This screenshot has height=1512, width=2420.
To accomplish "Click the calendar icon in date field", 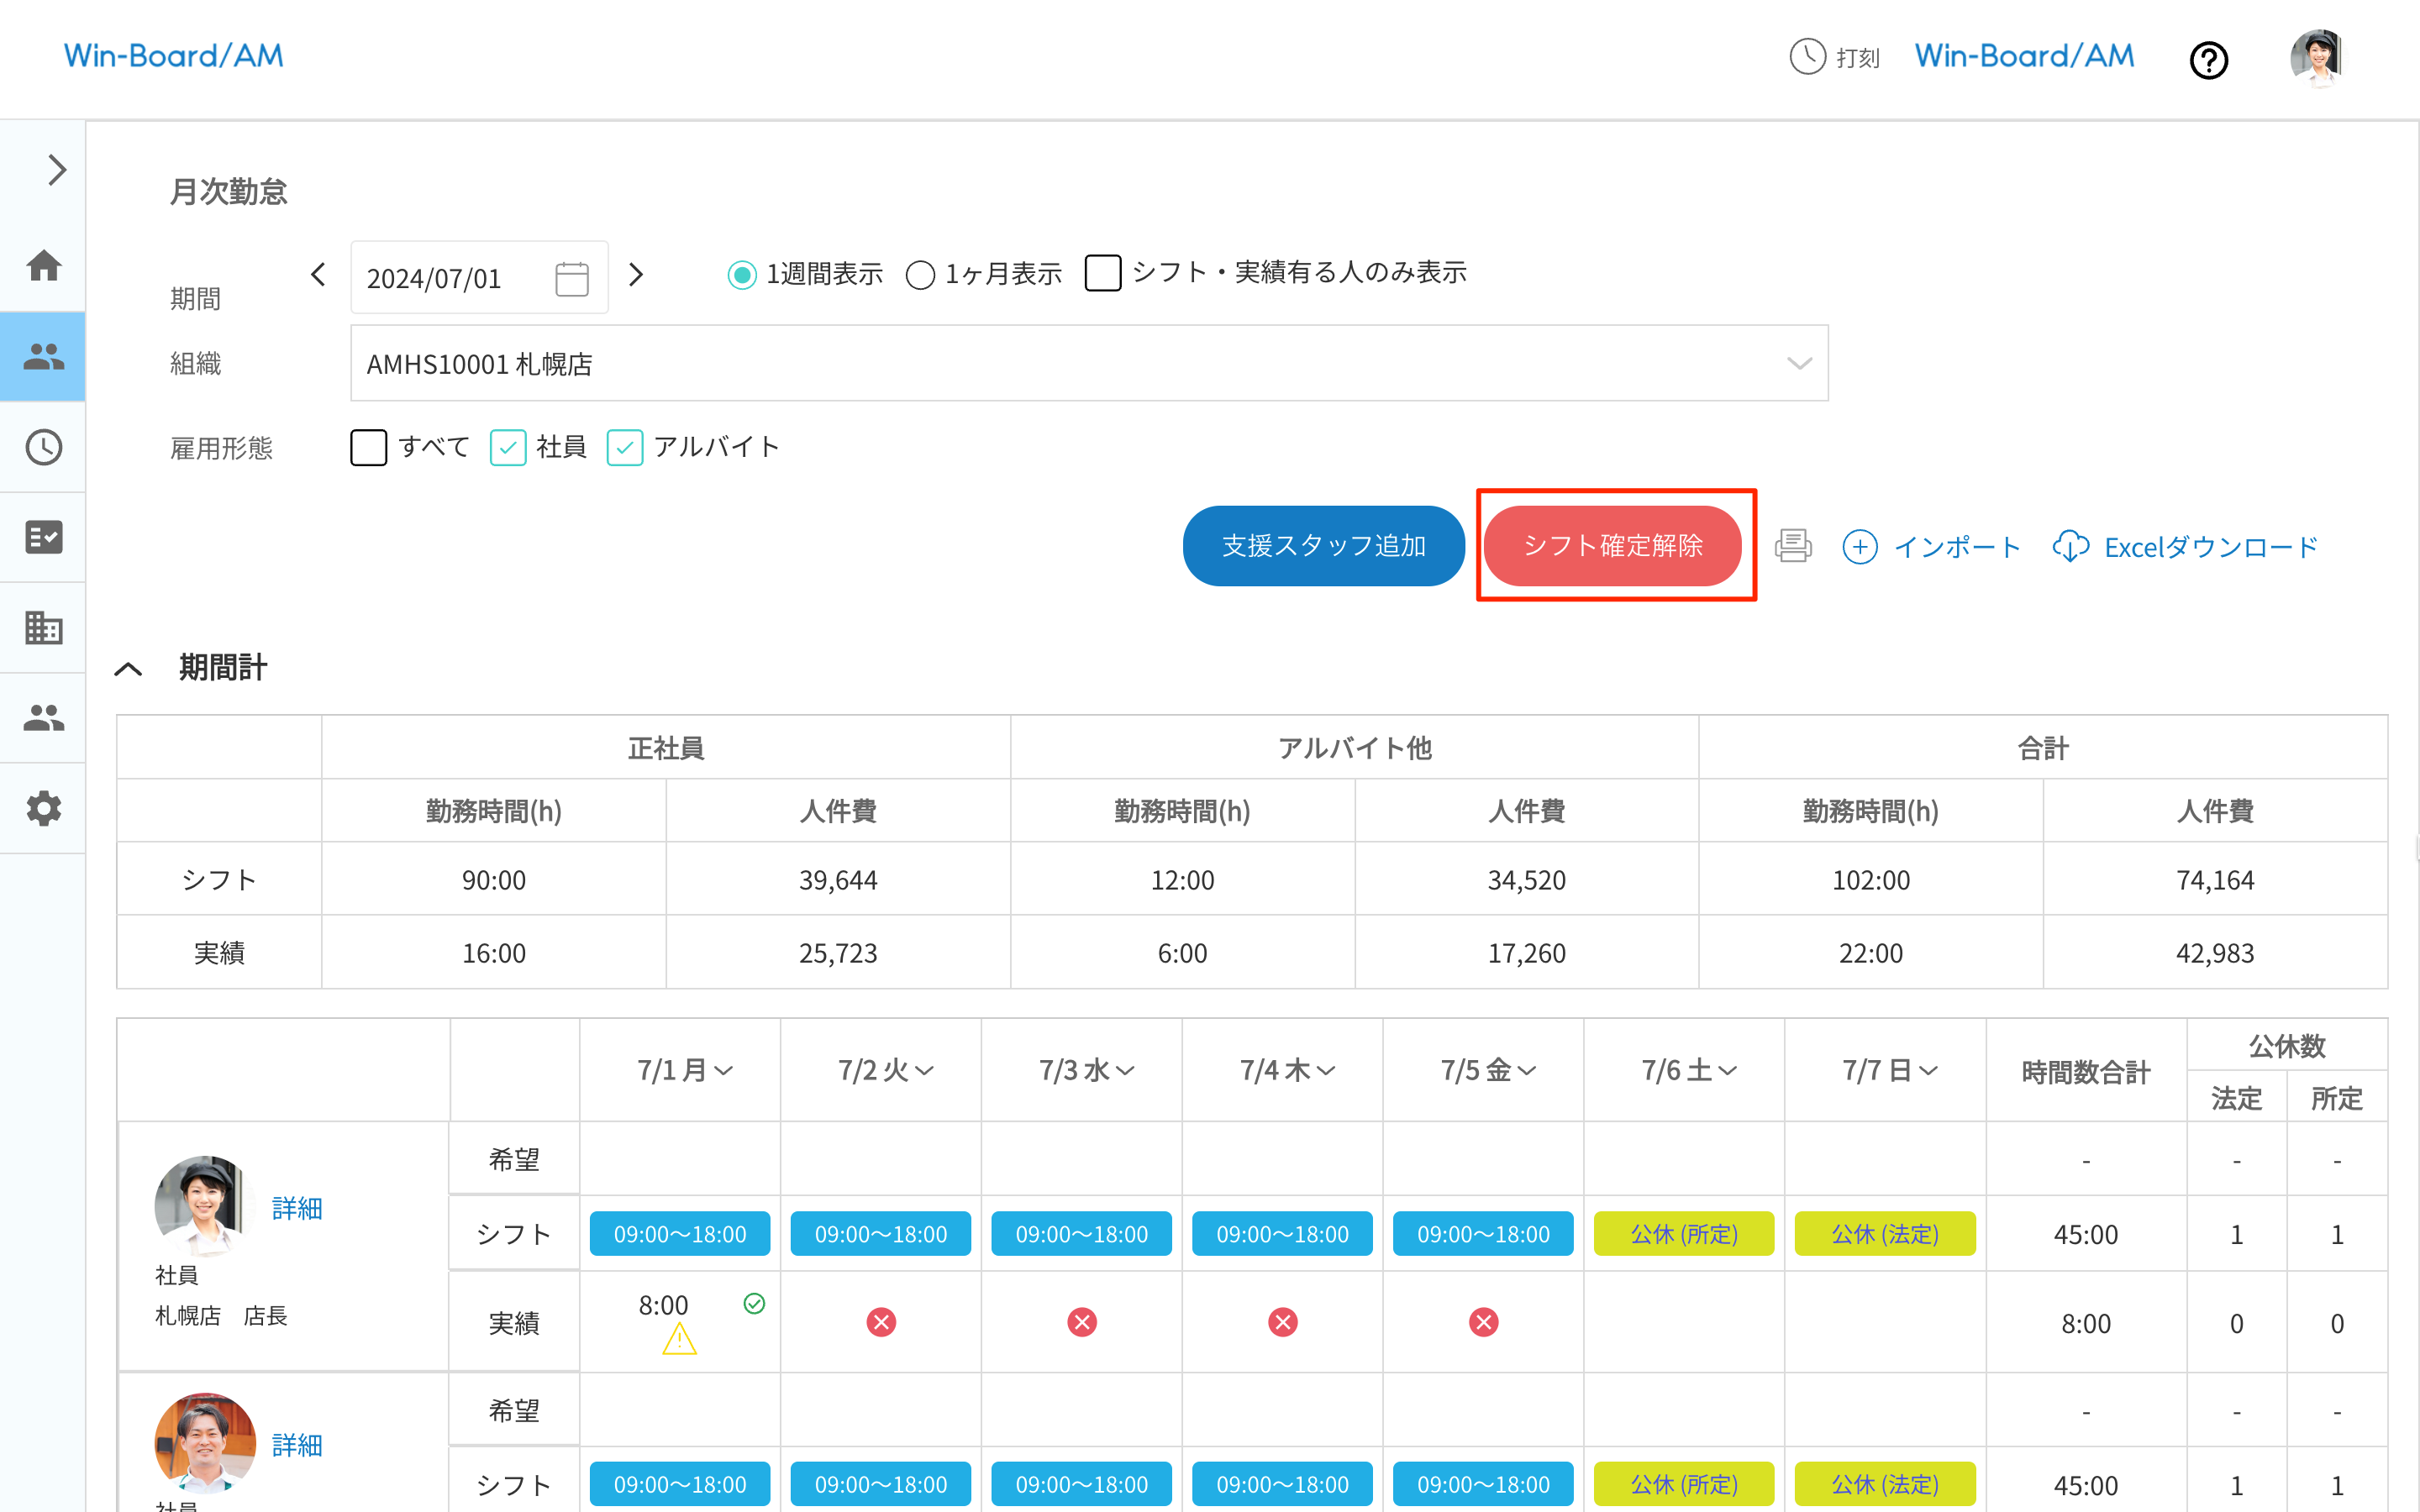I will pos(572,278).
